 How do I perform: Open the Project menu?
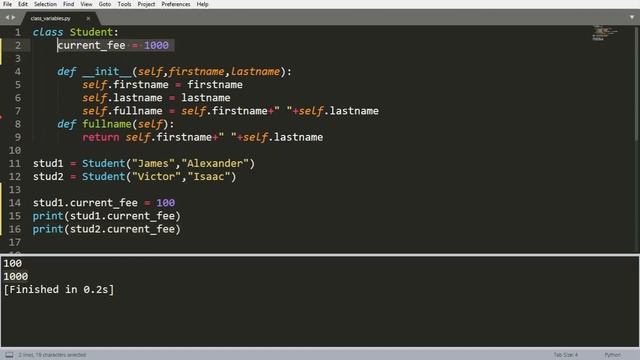(146, 4)
